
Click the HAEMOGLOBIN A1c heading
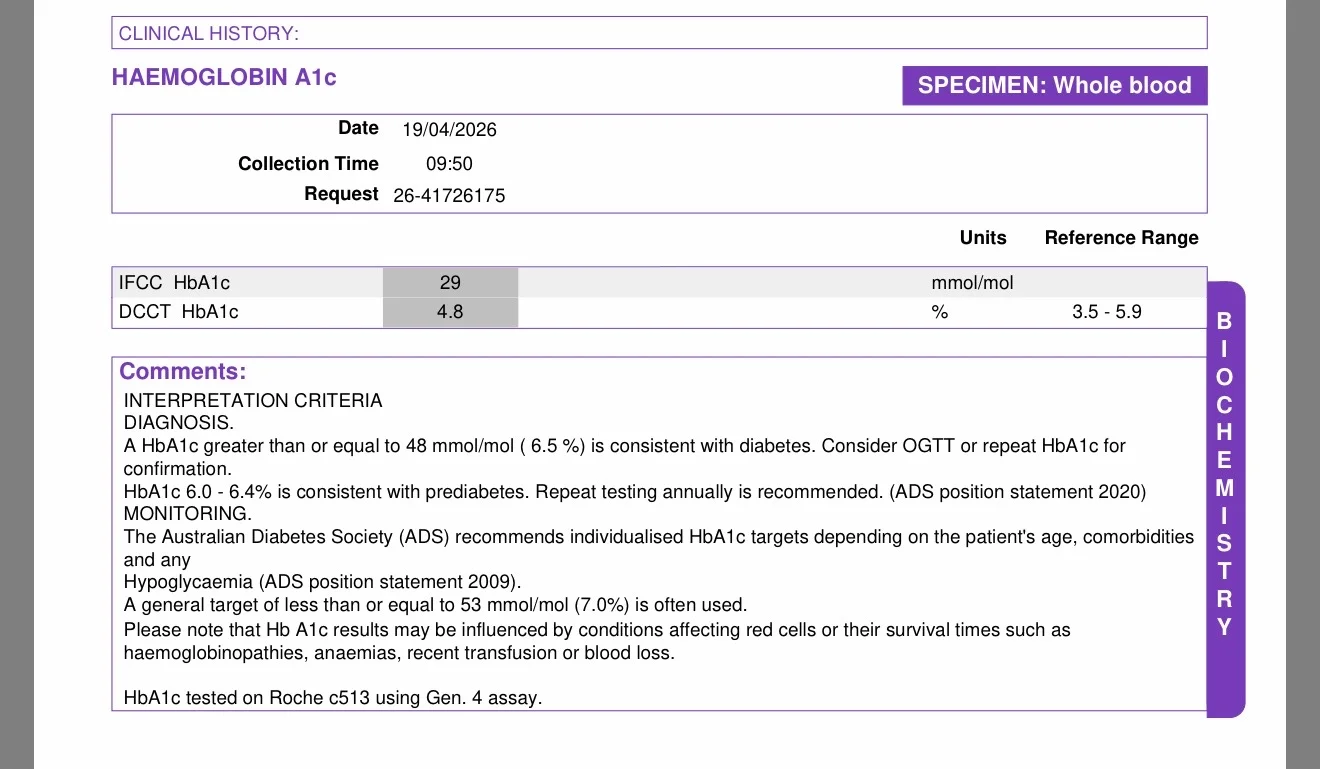224,77
